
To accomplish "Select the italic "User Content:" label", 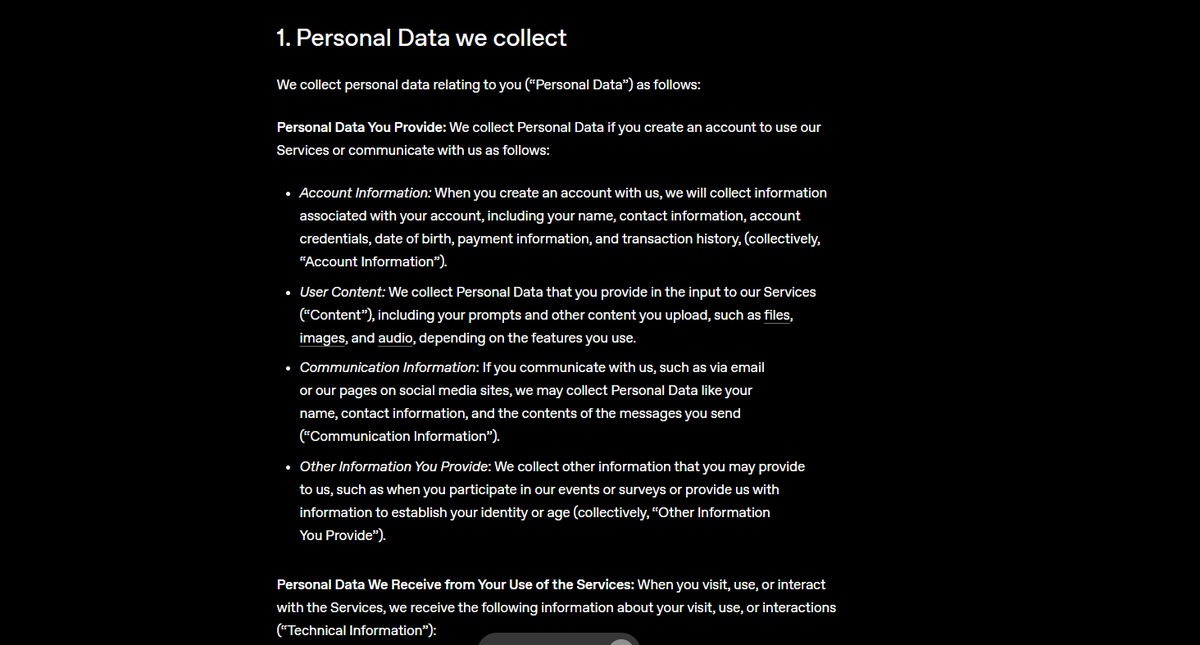I will (342, 292).
